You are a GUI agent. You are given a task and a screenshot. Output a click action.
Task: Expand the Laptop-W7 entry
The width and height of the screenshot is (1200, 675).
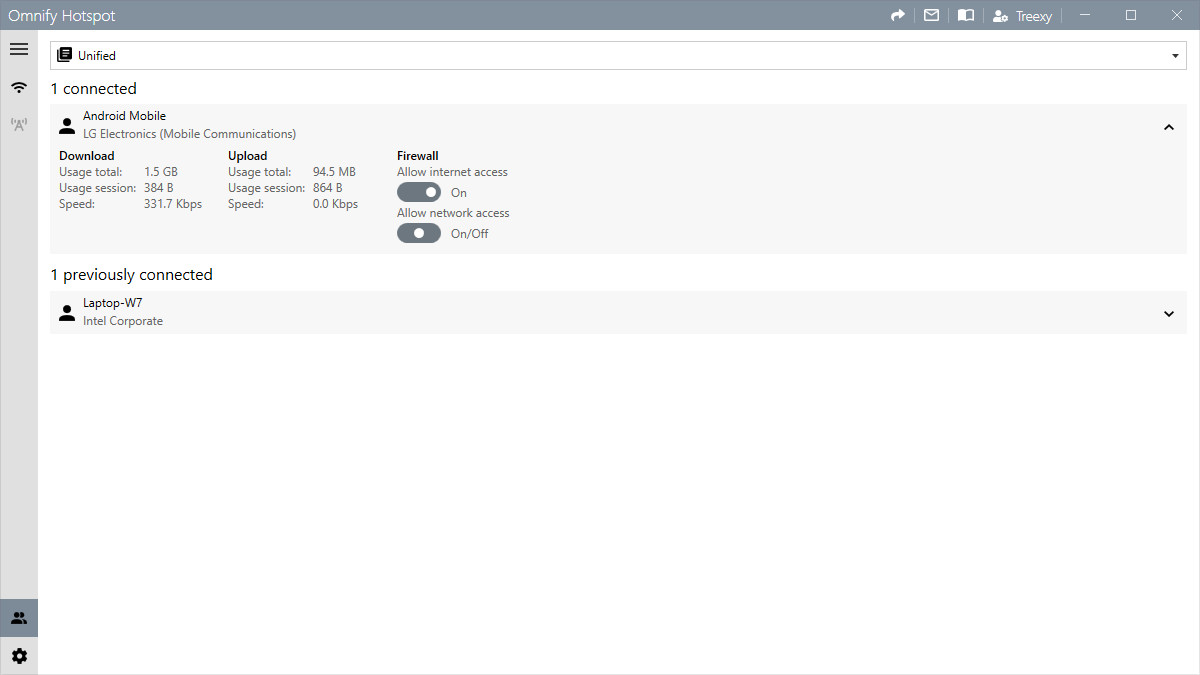tap(1168, 313)
